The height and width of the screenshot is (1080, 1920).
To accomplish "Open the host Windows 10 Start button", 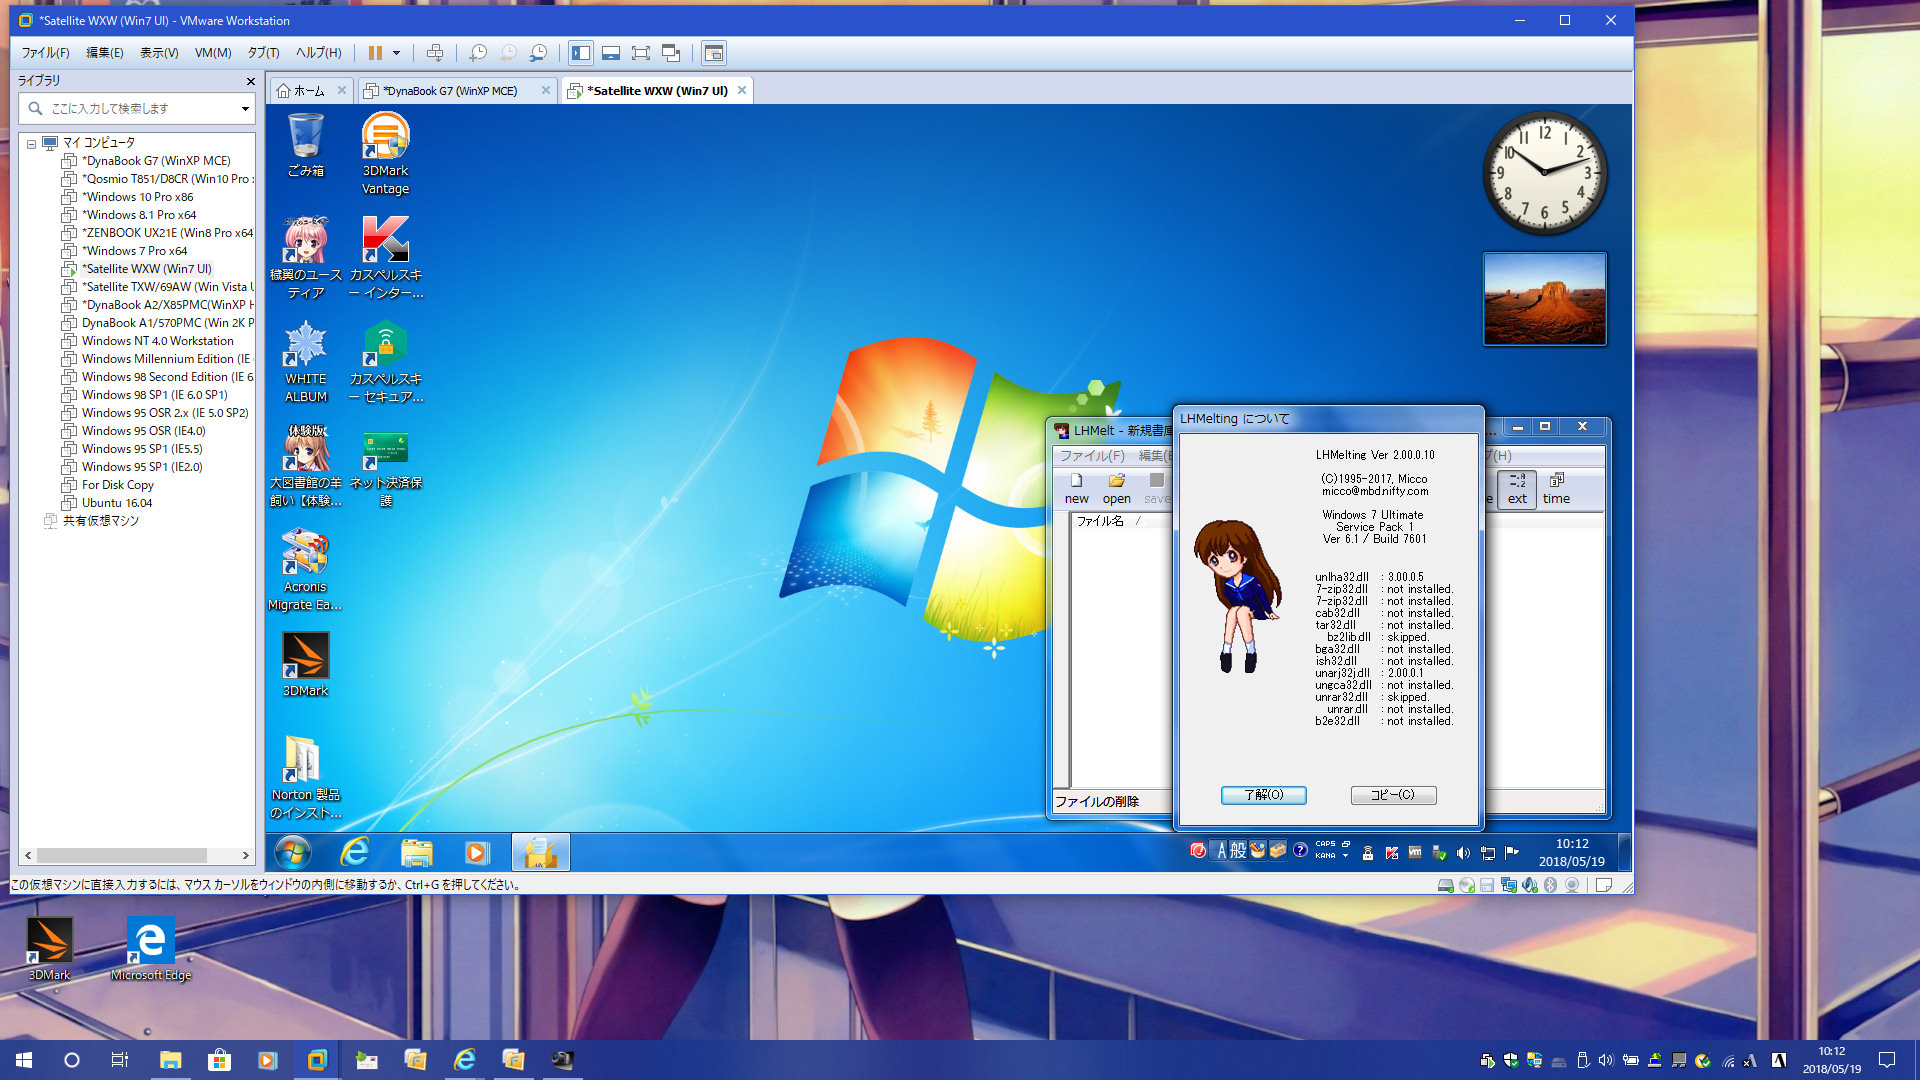I will pyautogui.click(x=24, y=1060).
